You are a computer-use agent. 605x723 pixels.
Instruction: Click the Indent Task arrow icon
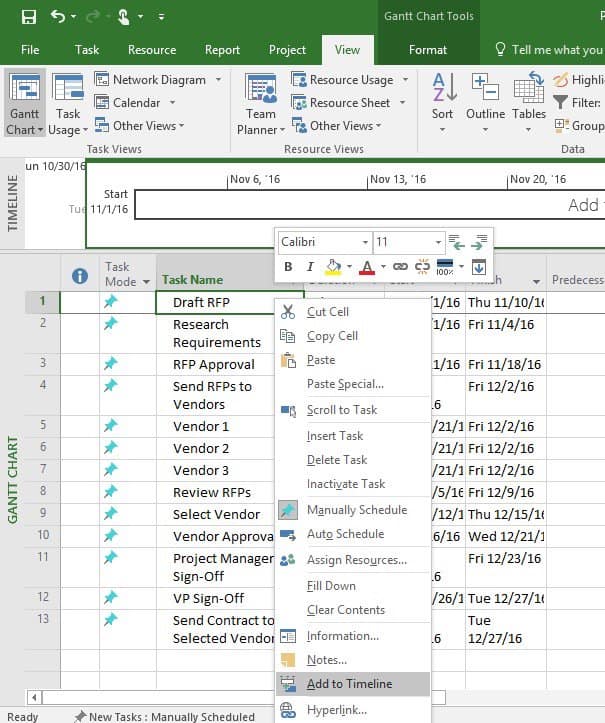pos(481,242)
